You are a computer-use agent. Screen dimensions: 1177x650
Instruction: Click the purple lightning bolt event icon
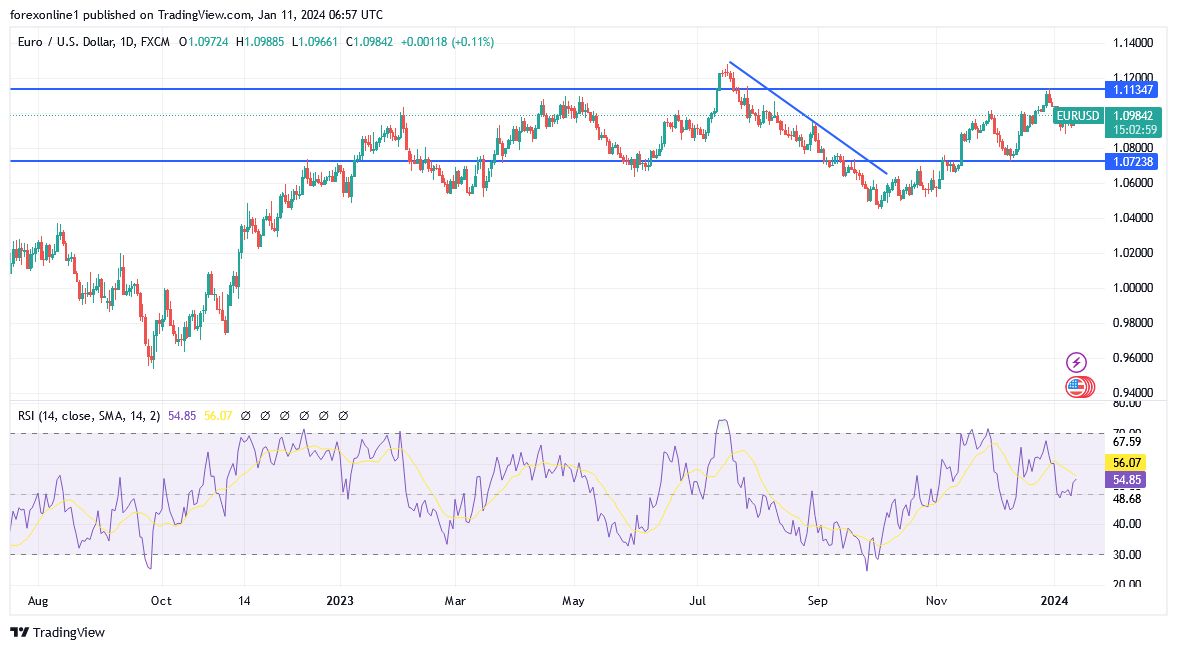point(1077,362)
